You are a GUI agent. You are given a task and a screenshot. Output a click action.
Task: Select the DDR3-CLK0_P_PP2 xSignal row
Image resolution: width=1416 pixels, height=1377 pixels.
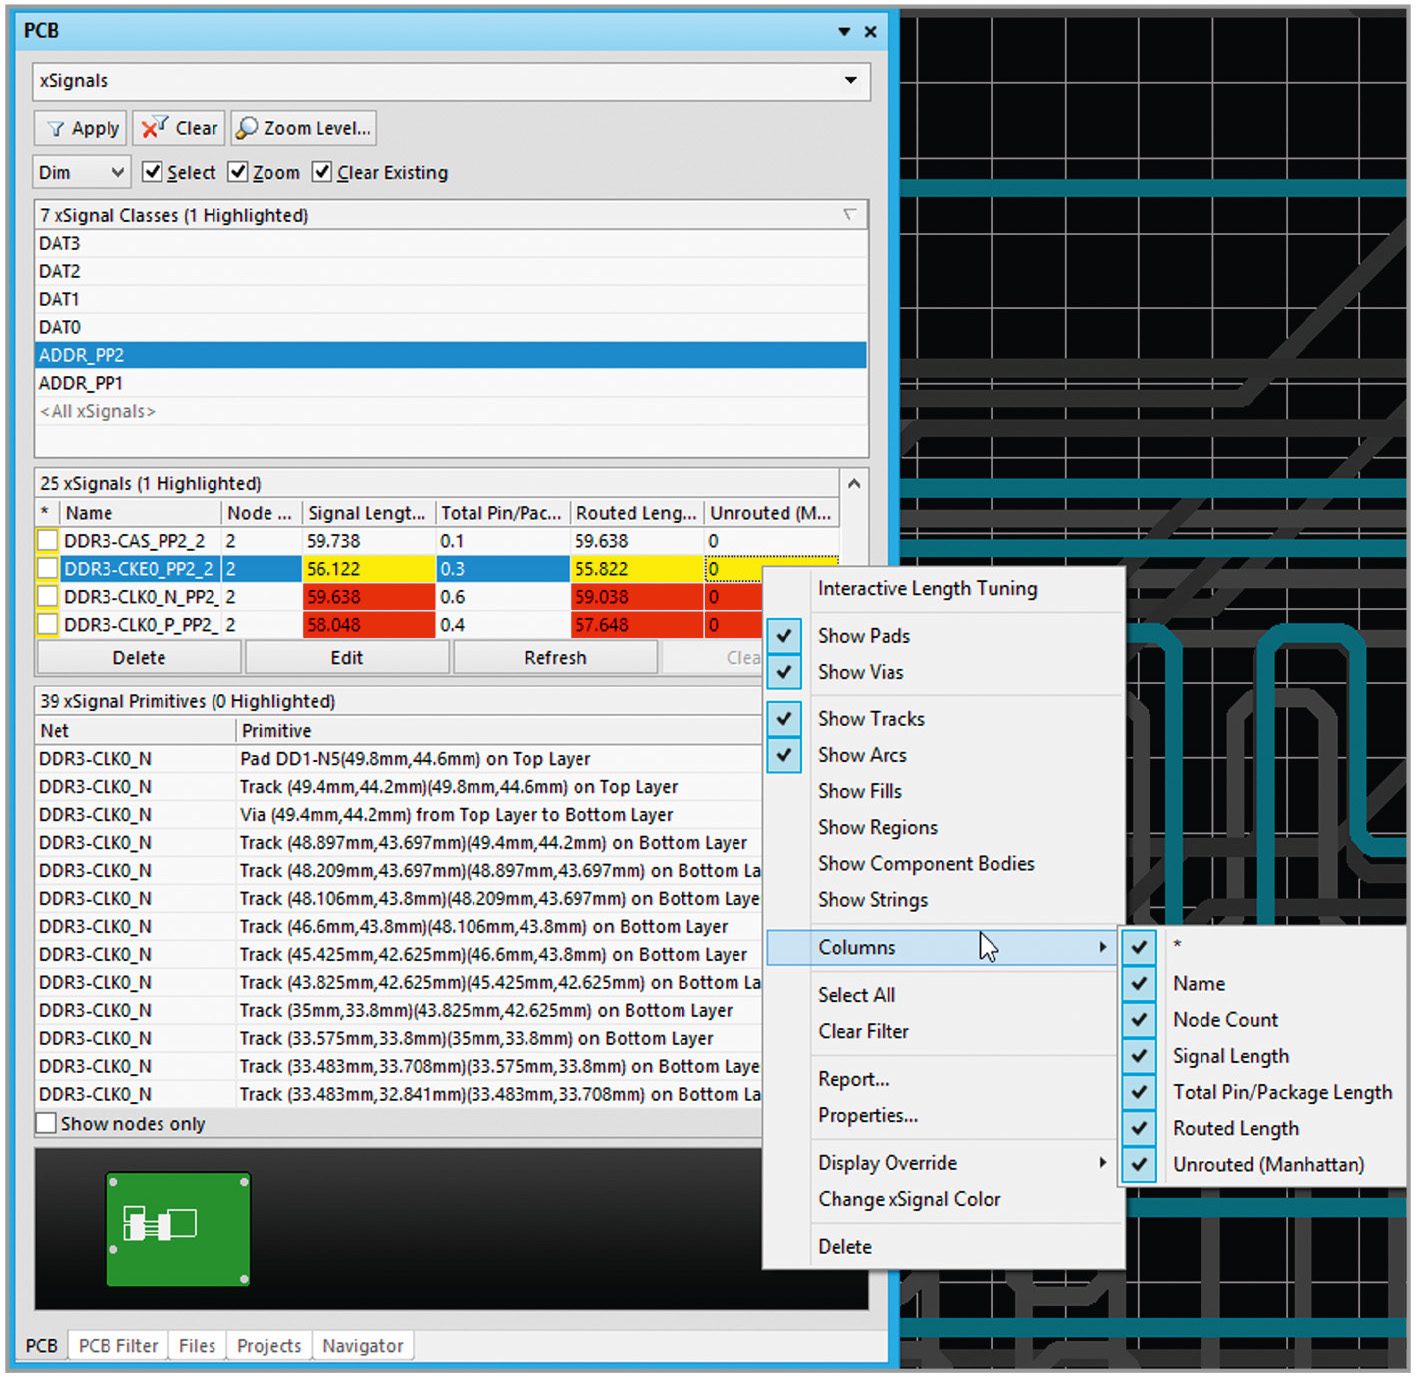point(400,625)
